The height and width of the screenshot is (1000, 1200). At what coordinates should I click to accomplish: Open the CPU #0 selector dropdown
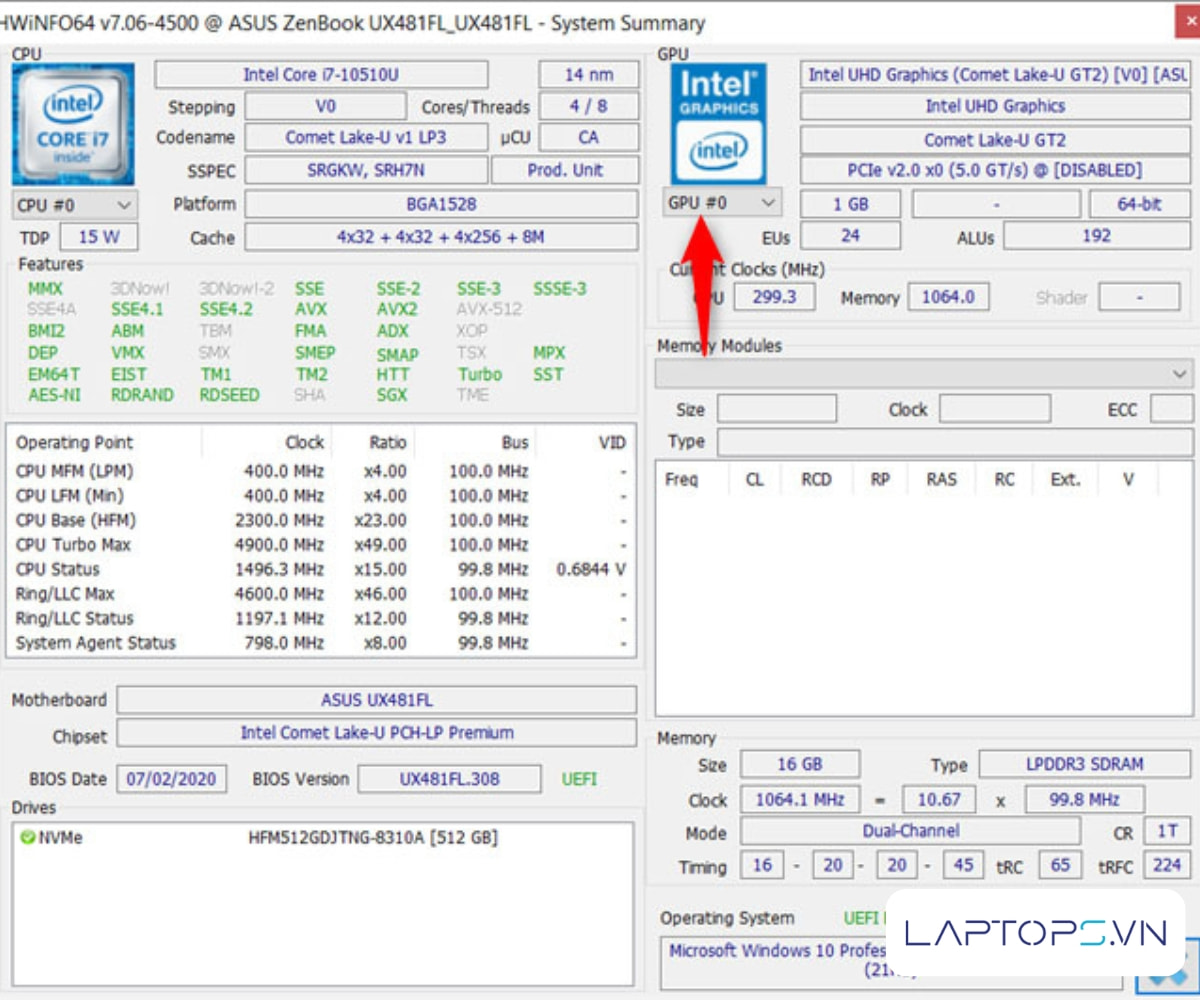point(75,205)
